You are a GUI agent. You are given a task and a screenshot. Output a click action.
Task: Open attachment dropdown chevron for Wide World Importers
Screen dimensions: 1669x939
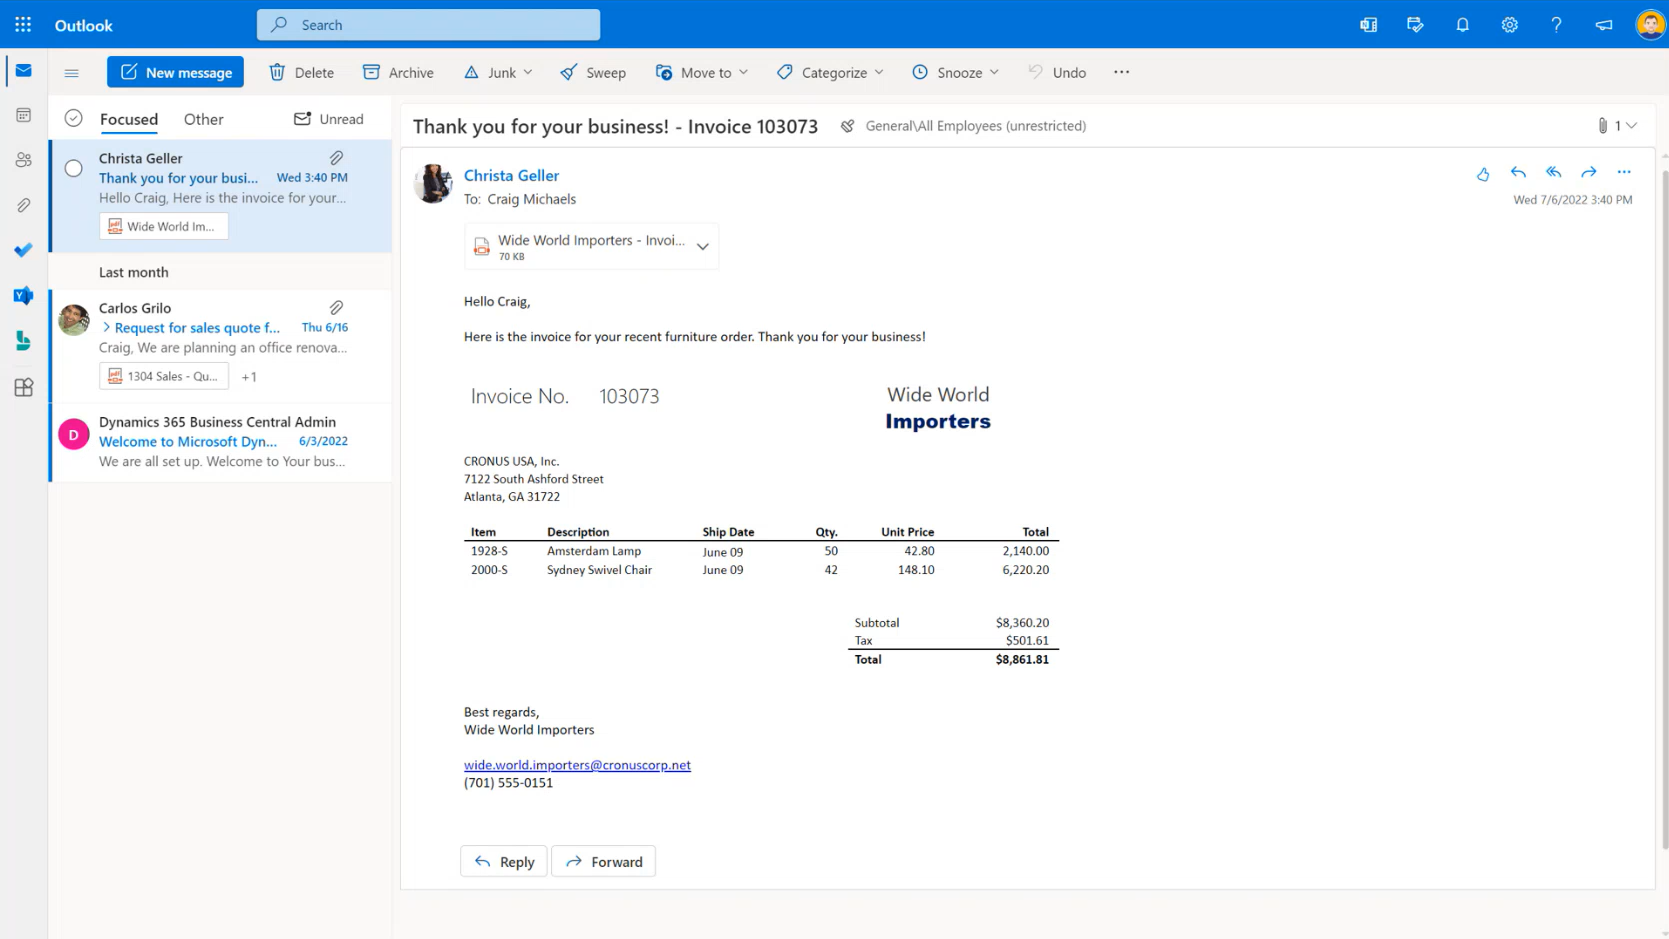point(703,246)
